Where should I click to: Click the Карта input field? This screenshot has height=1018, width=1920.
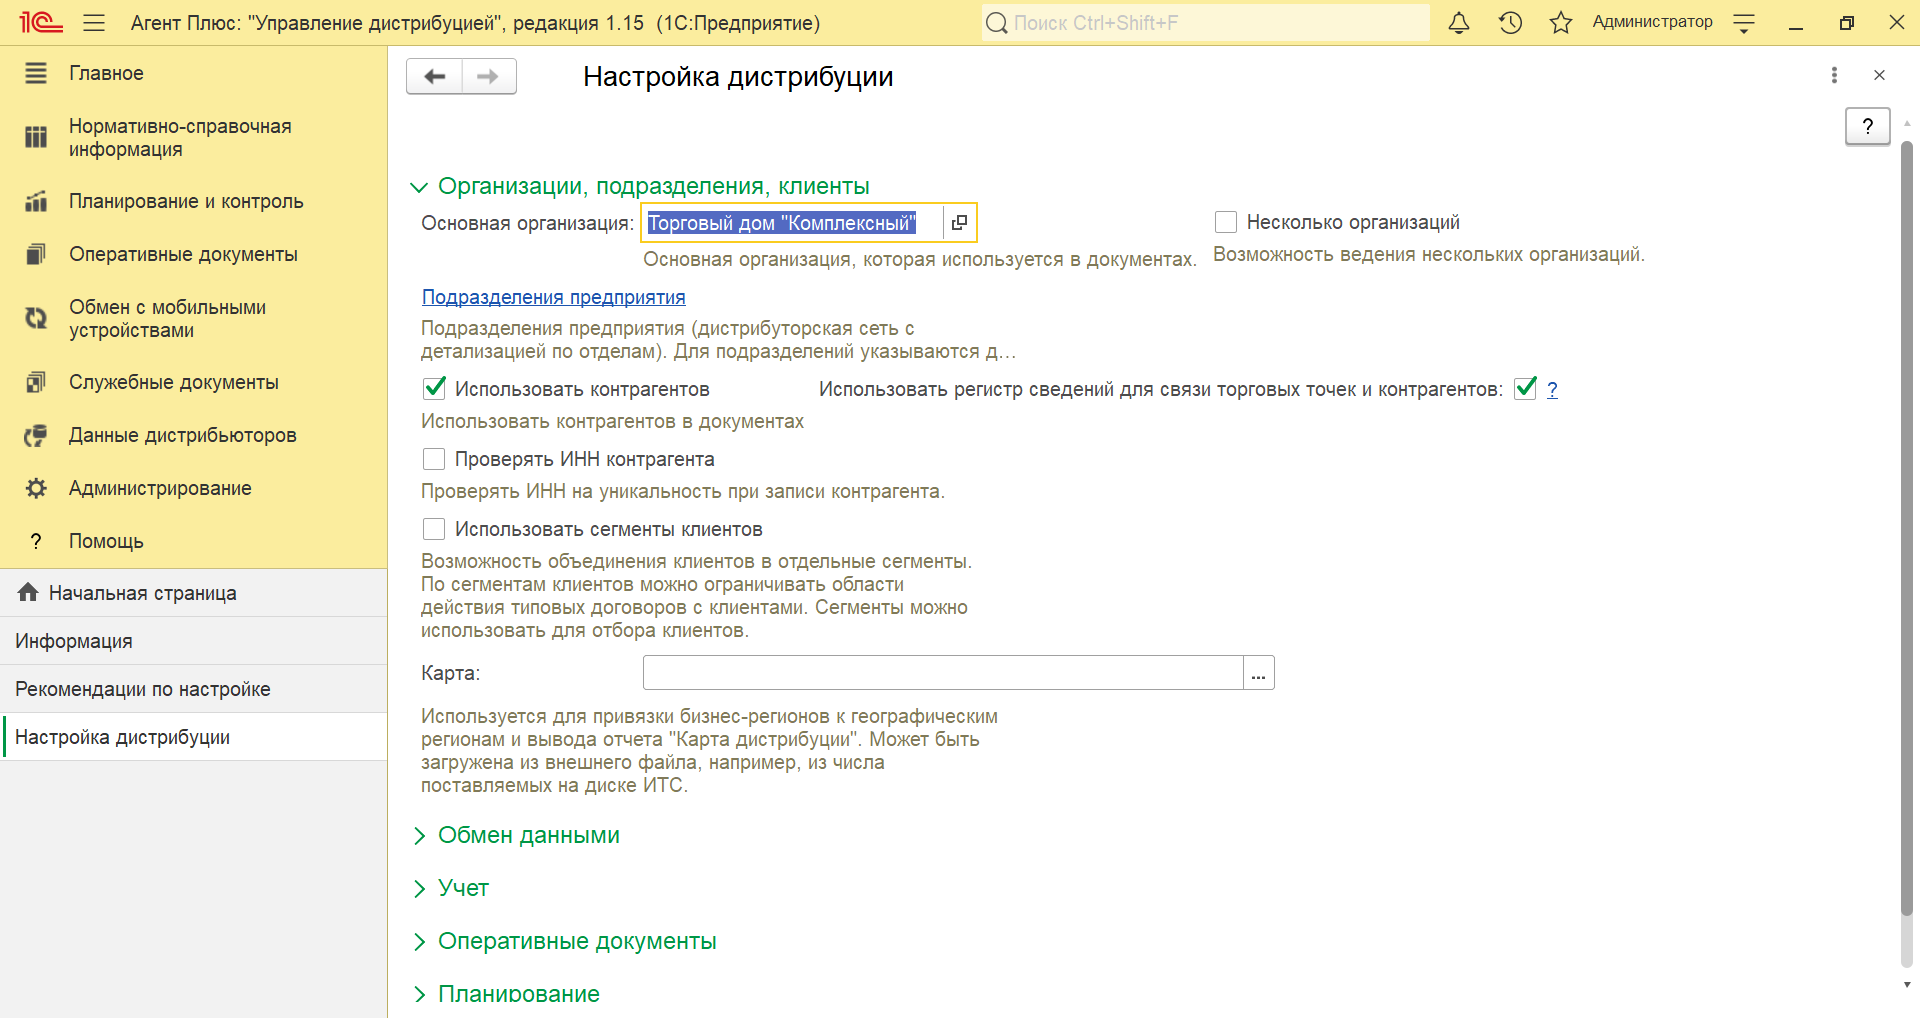[x=943, y=673]
